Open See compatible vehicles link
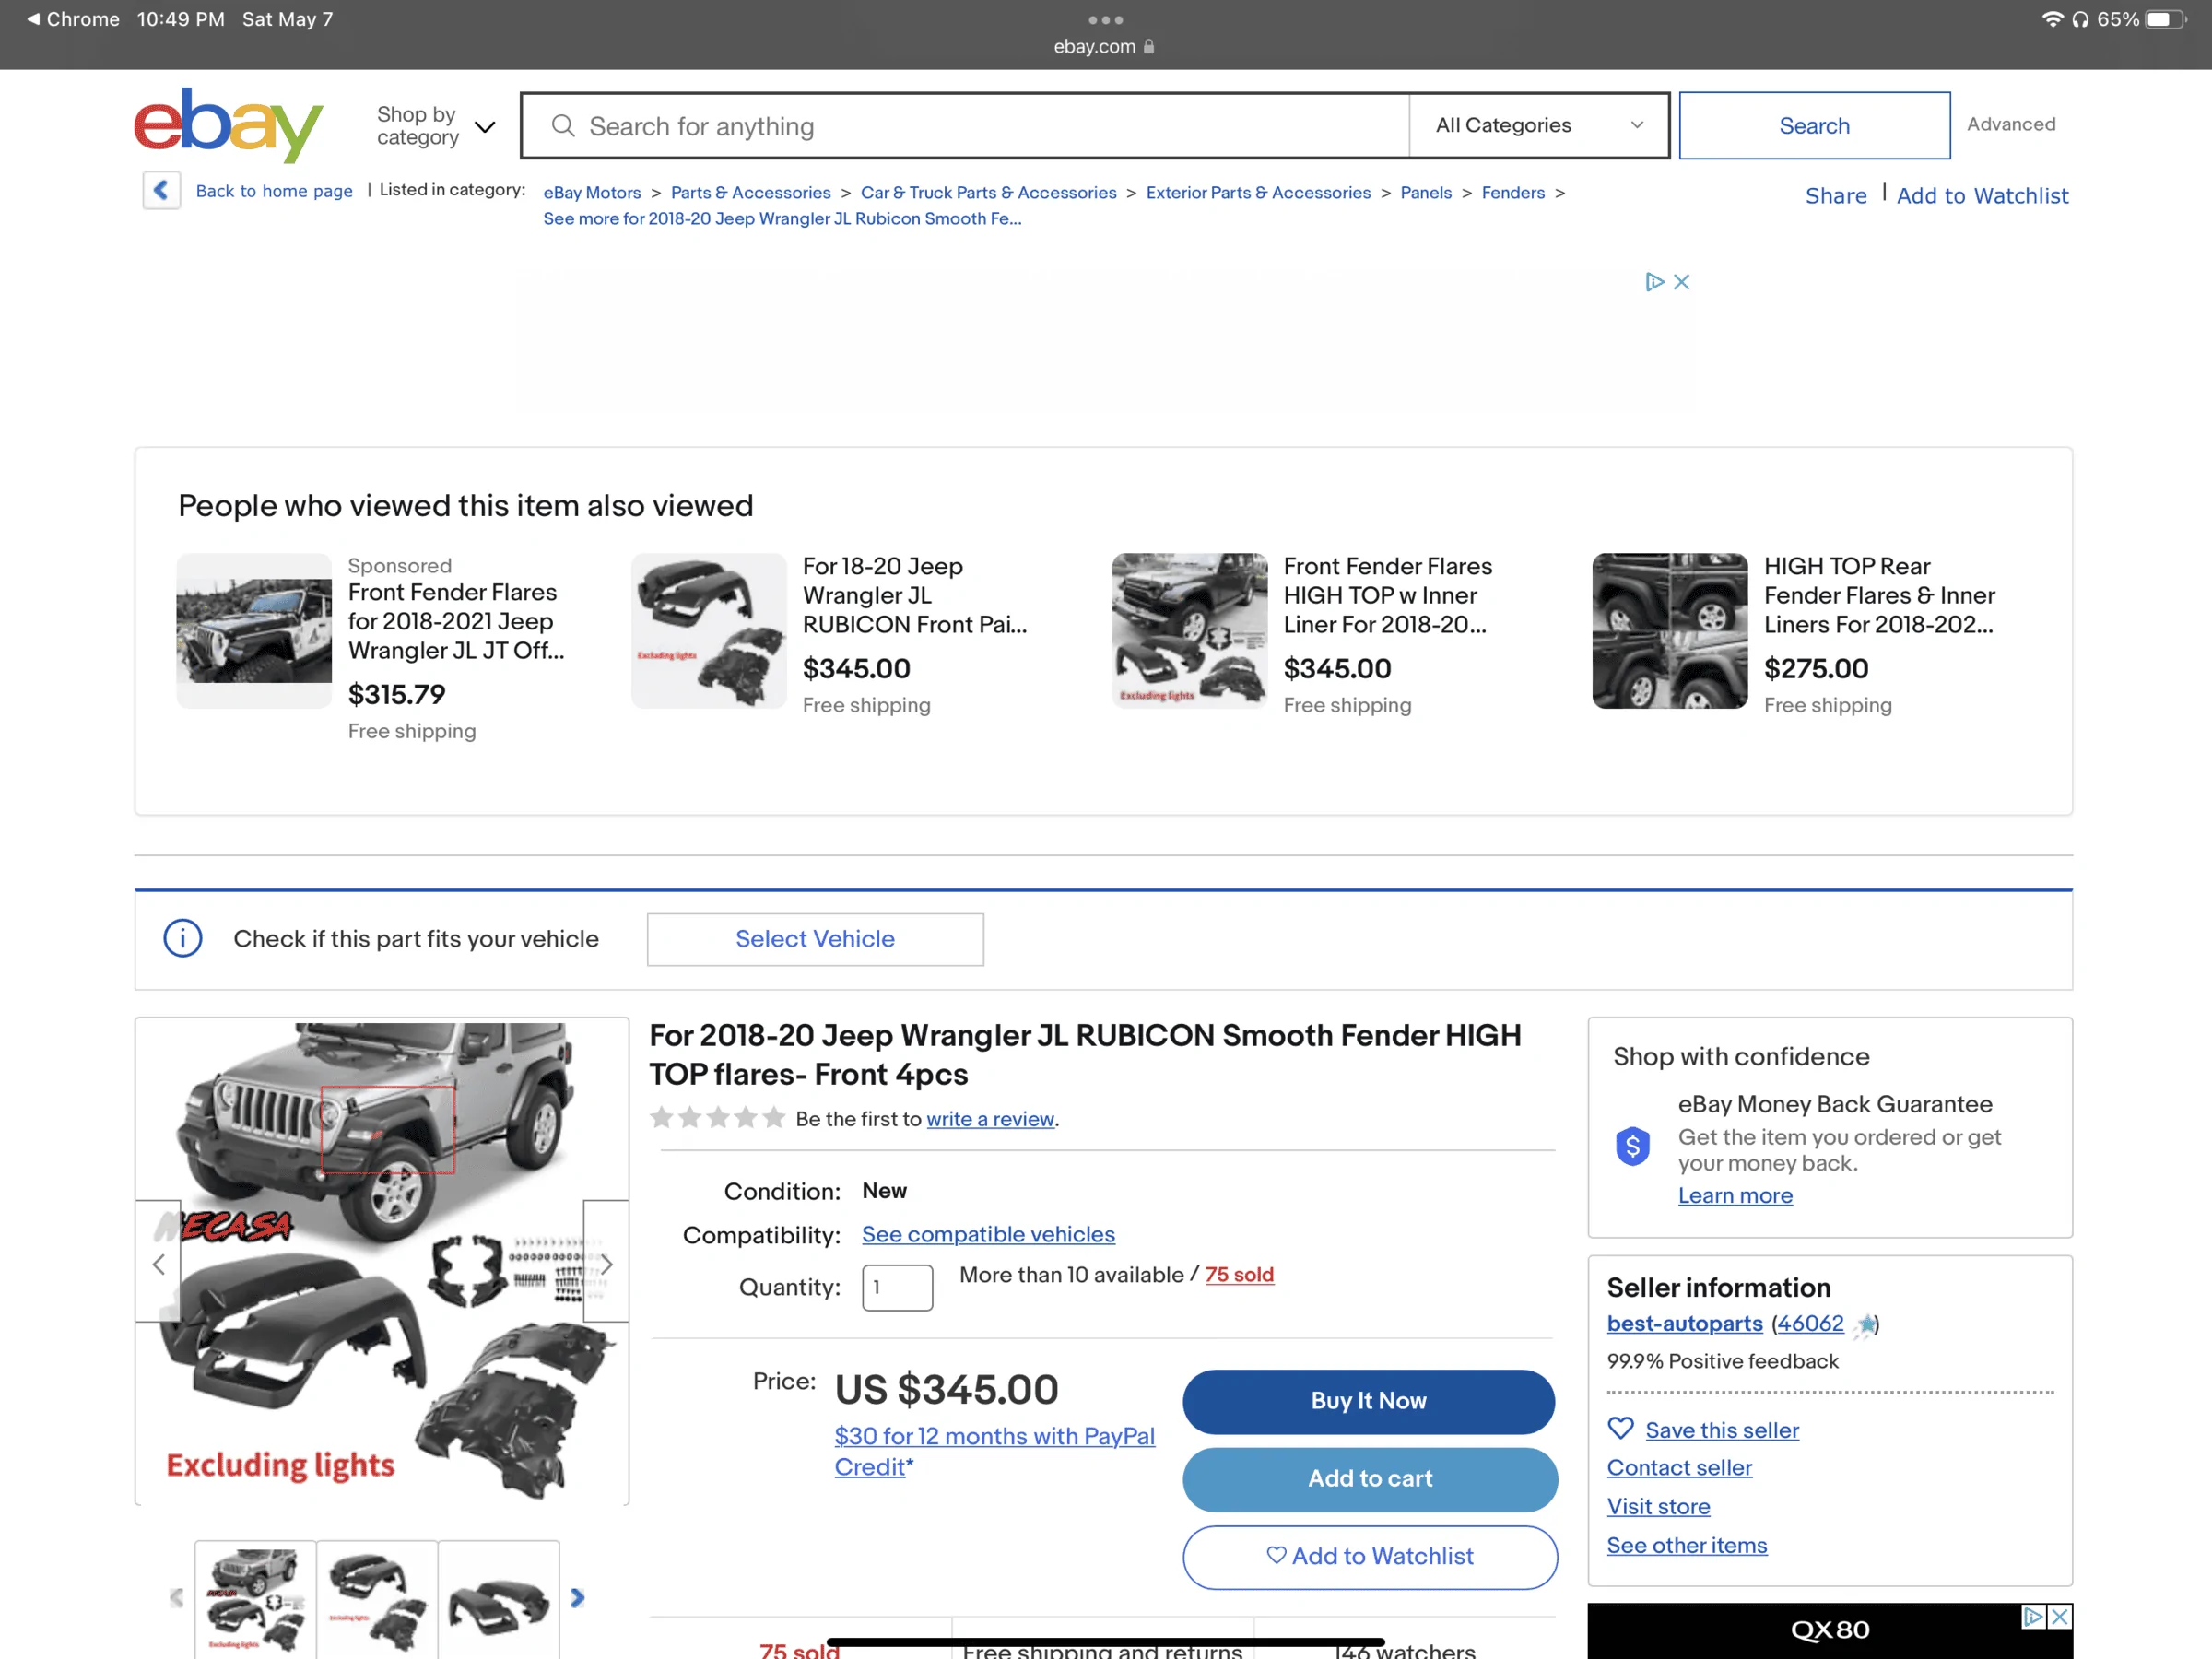Viewport: 2212px width, 1659px height. (x=988, y=1234)
